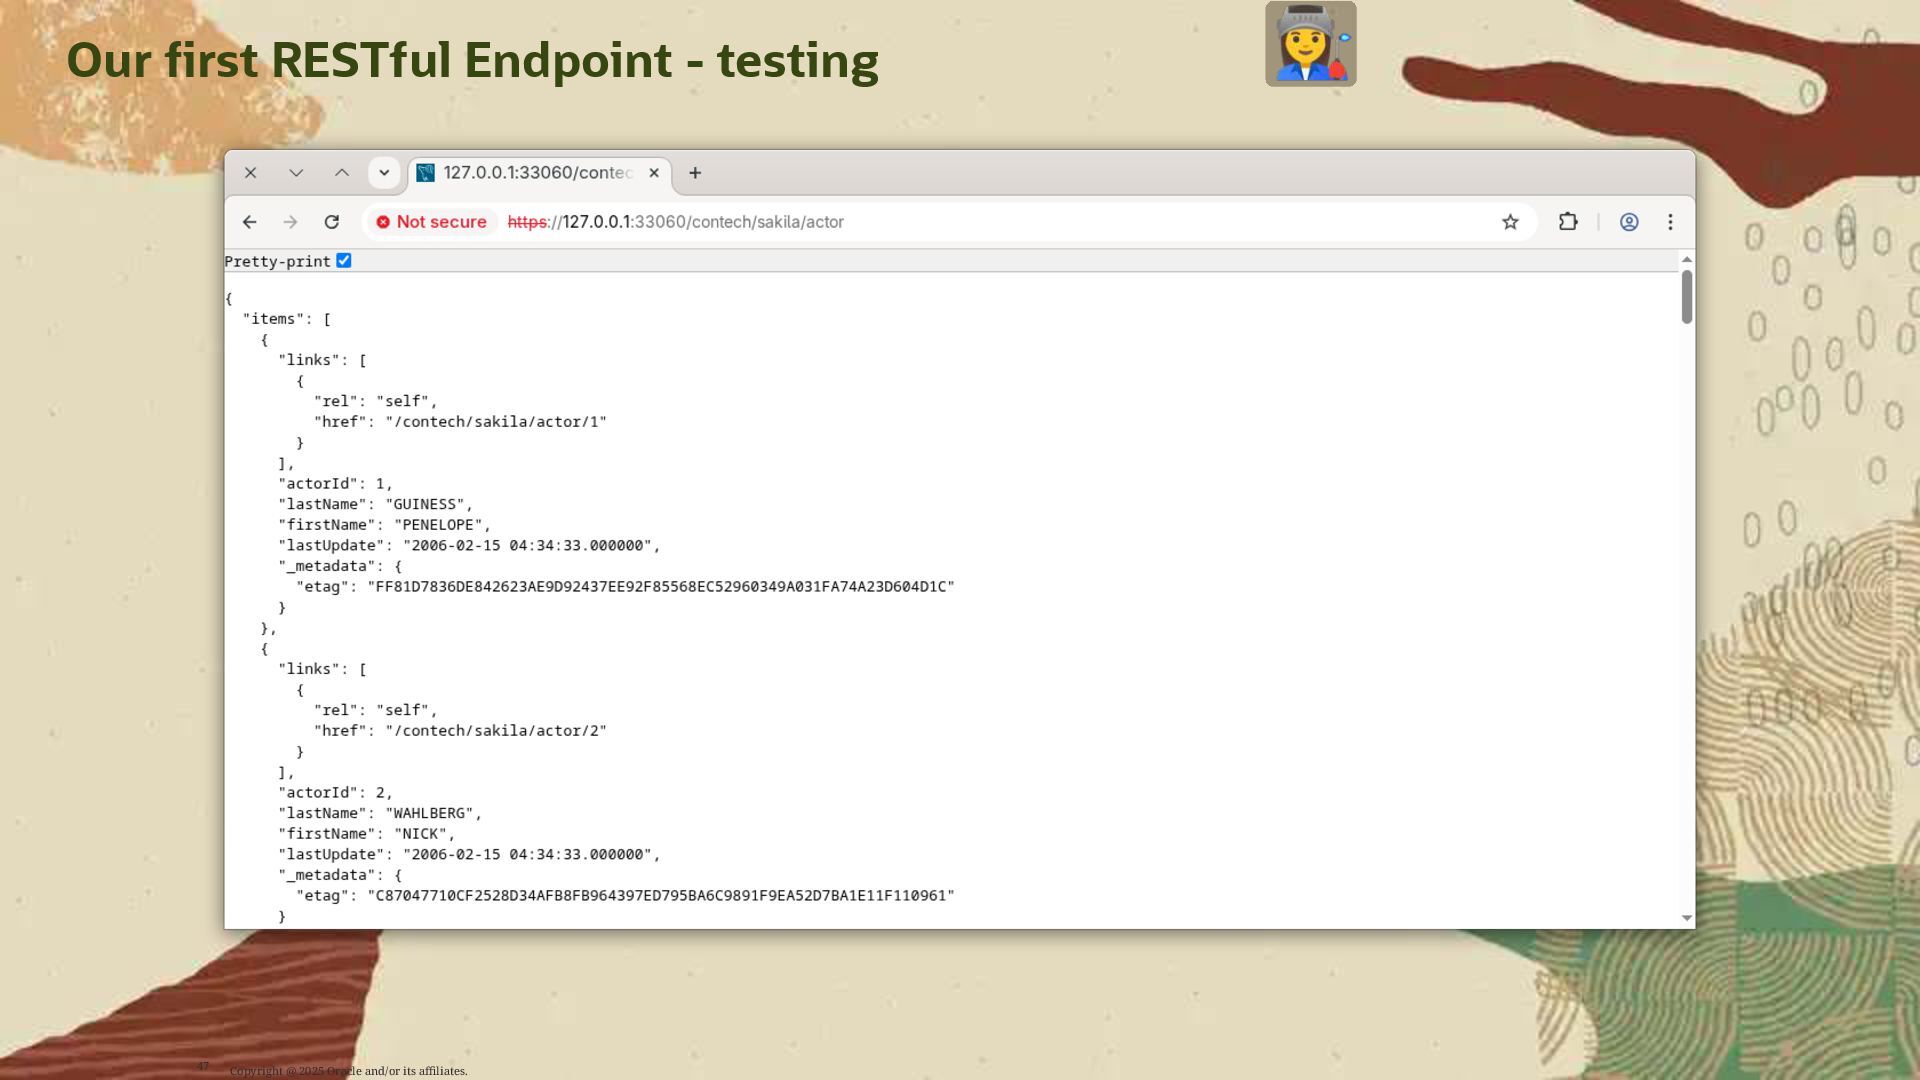
Task: Click the scrollbar down arrow
Action: point(1687,918)
